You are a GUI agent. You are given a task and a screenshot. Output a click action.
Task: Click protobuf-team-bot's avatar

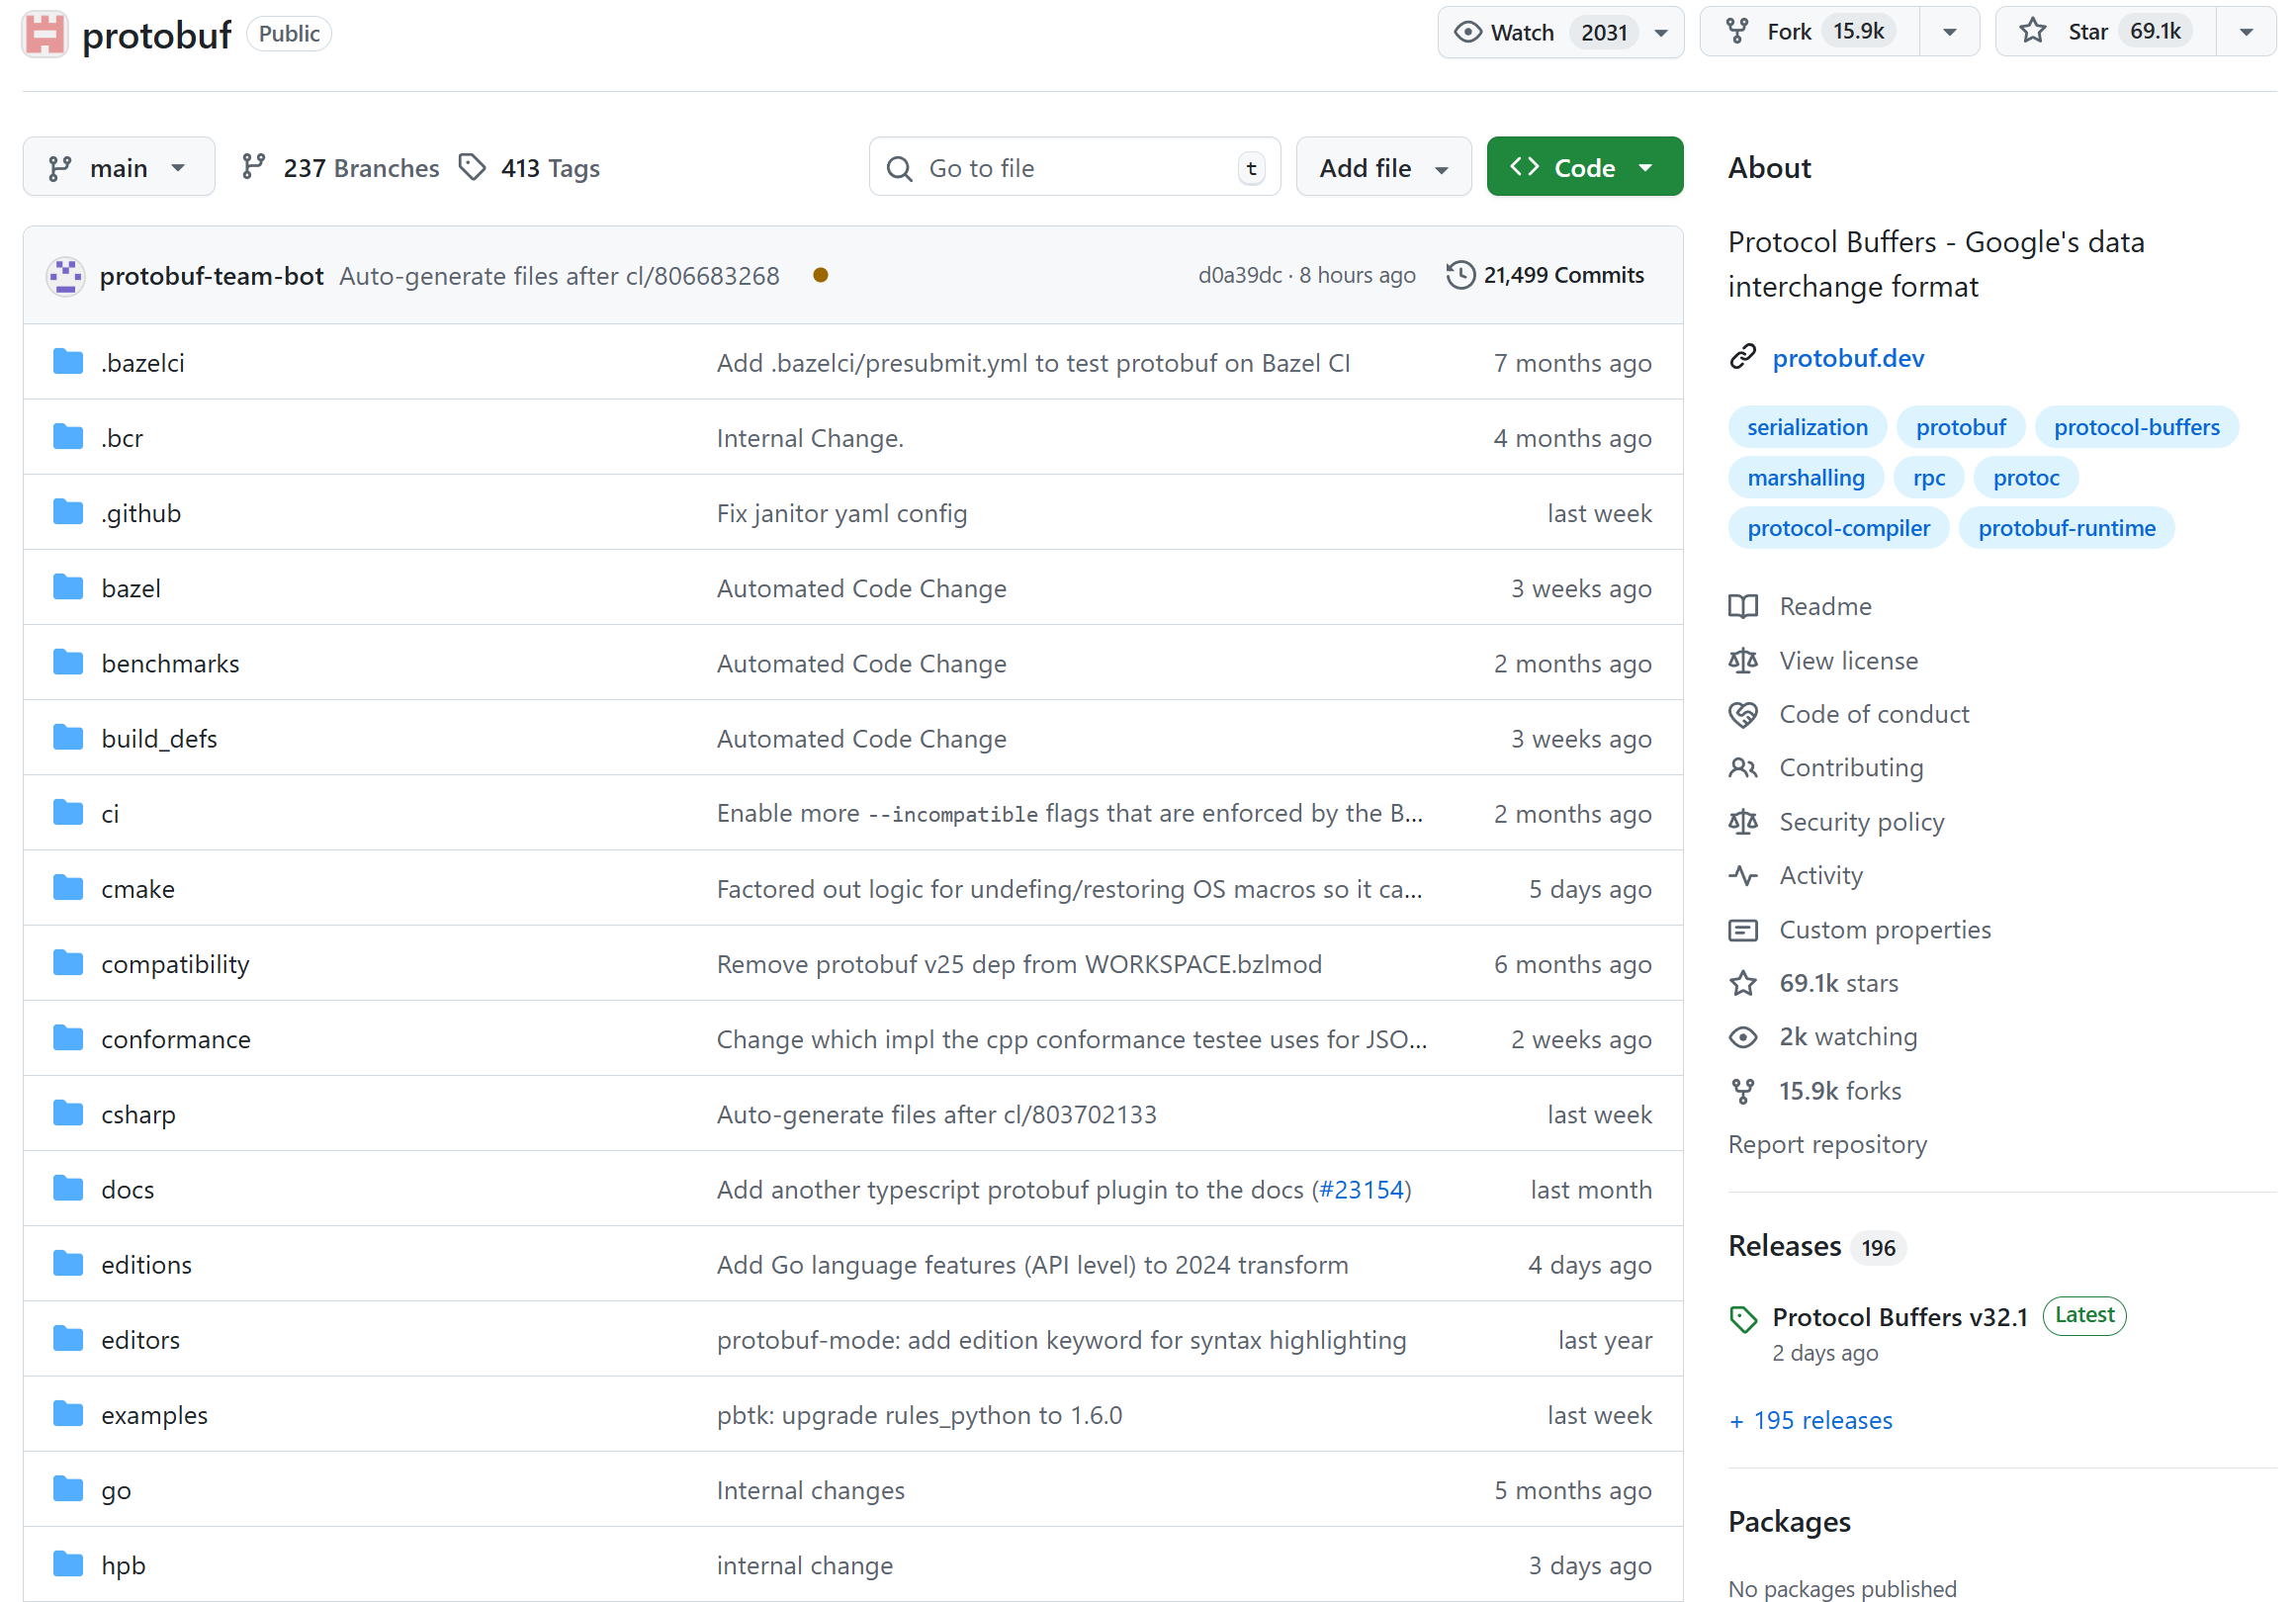tap(66, 275)
